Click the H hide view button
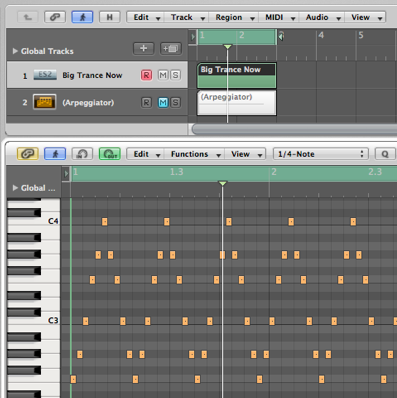This screenshot has height=398, width=397. tap(110, 17)
